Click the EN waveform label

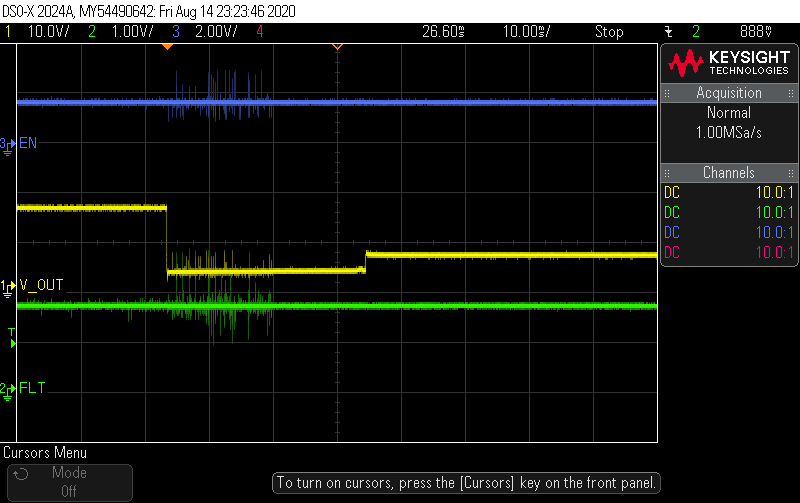pos(28,143)
